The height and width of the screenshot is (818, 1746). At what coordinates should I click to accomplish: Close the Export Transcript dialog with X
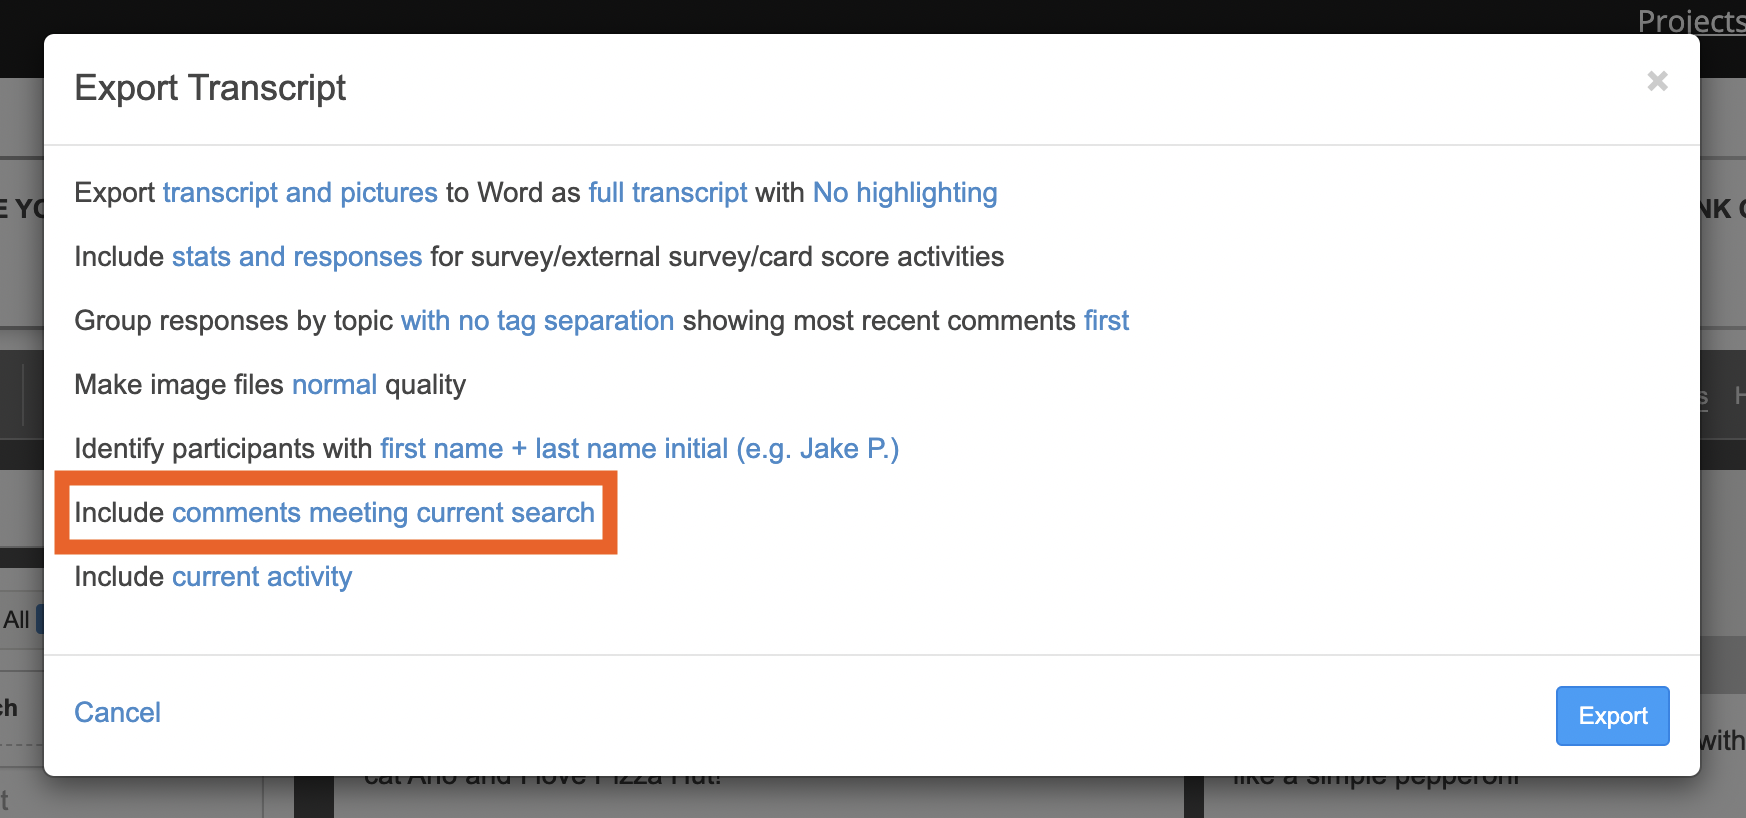click(1657, 81)
